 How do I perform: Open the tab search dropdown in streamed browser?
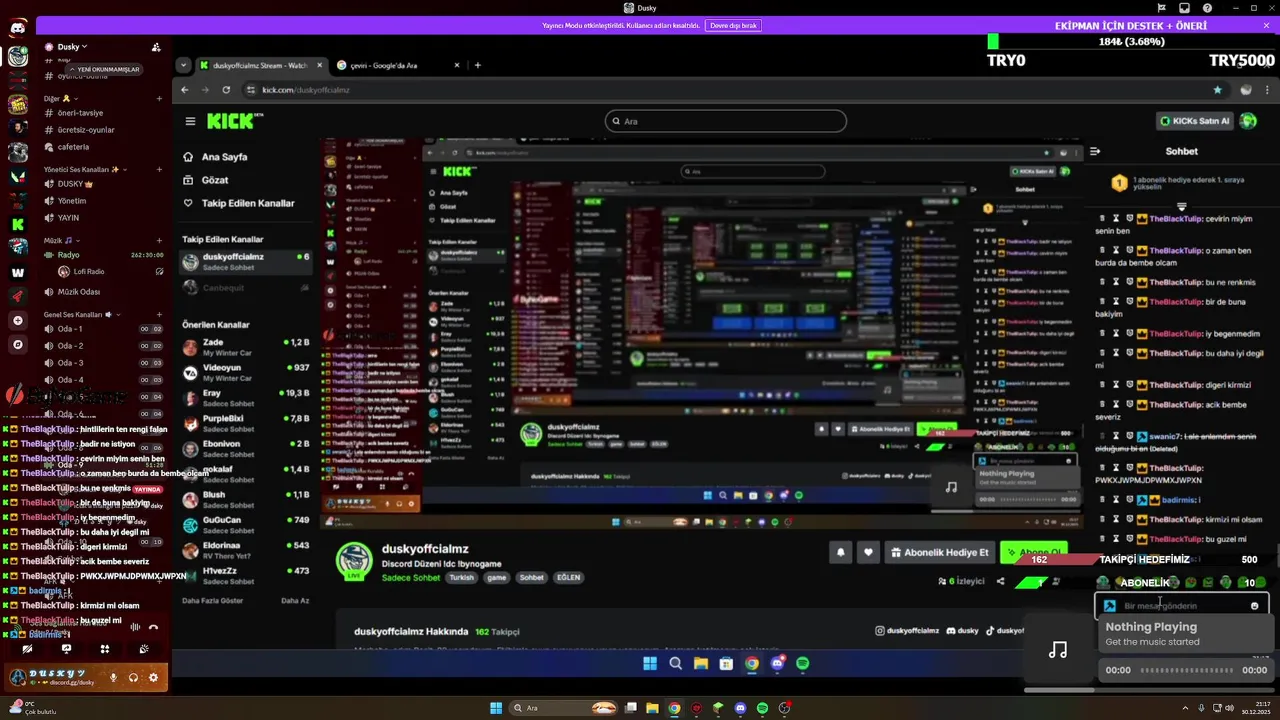pos(182,65)
